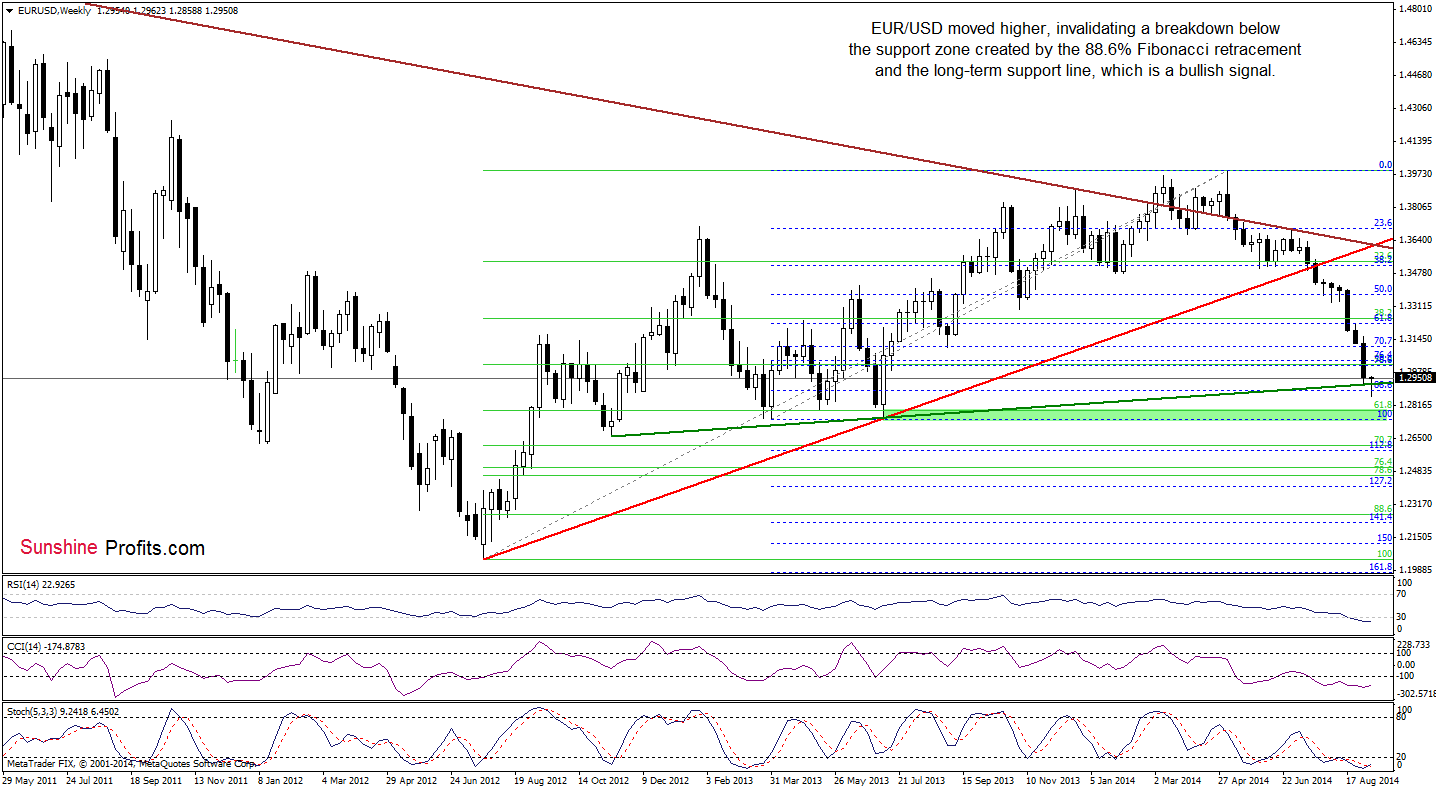Viewport: 1436px width, 789px height.
Task: Click the 161.8 Fibonacci level label
Action: [1382, 567]
